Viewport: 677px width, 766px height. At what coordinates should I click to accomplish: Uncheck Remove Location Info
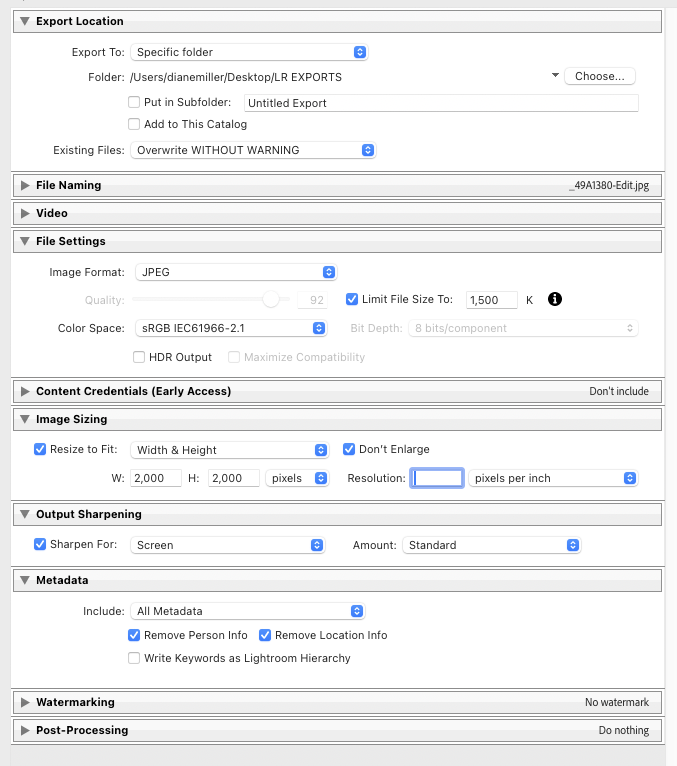pos(265,635)
